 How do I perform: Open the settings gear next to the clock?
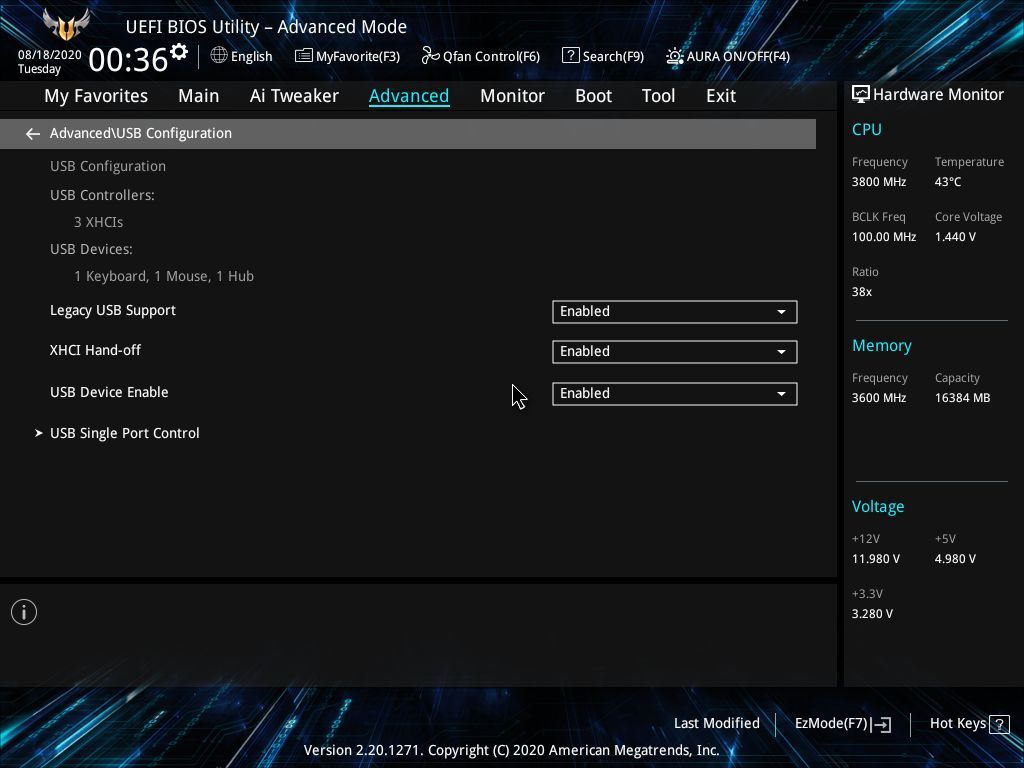tap(178, 52)
